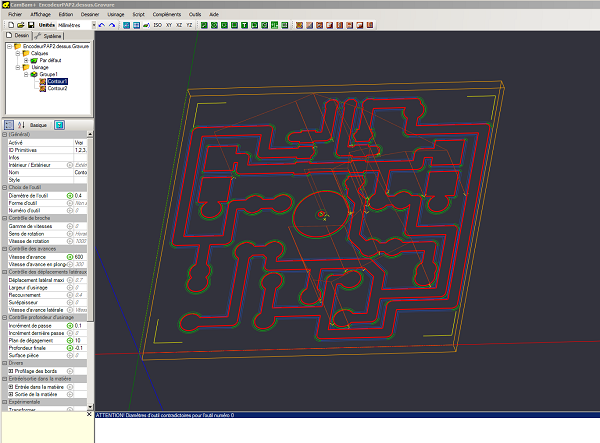Click alphabetical sort icon in property panel
600x443 pixels.
[21, 125]
